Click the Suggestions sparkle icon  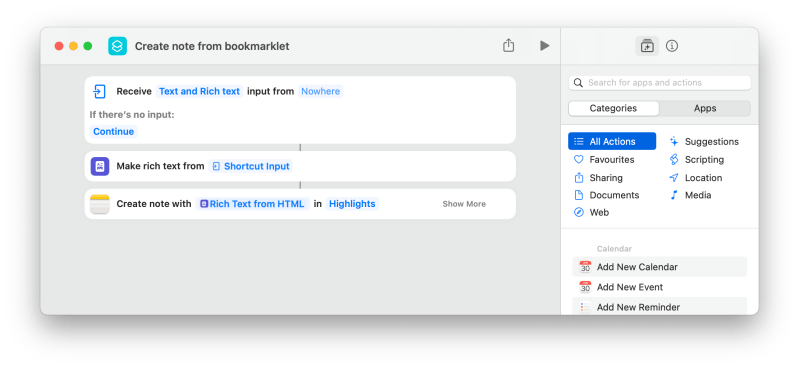[674, 141]
